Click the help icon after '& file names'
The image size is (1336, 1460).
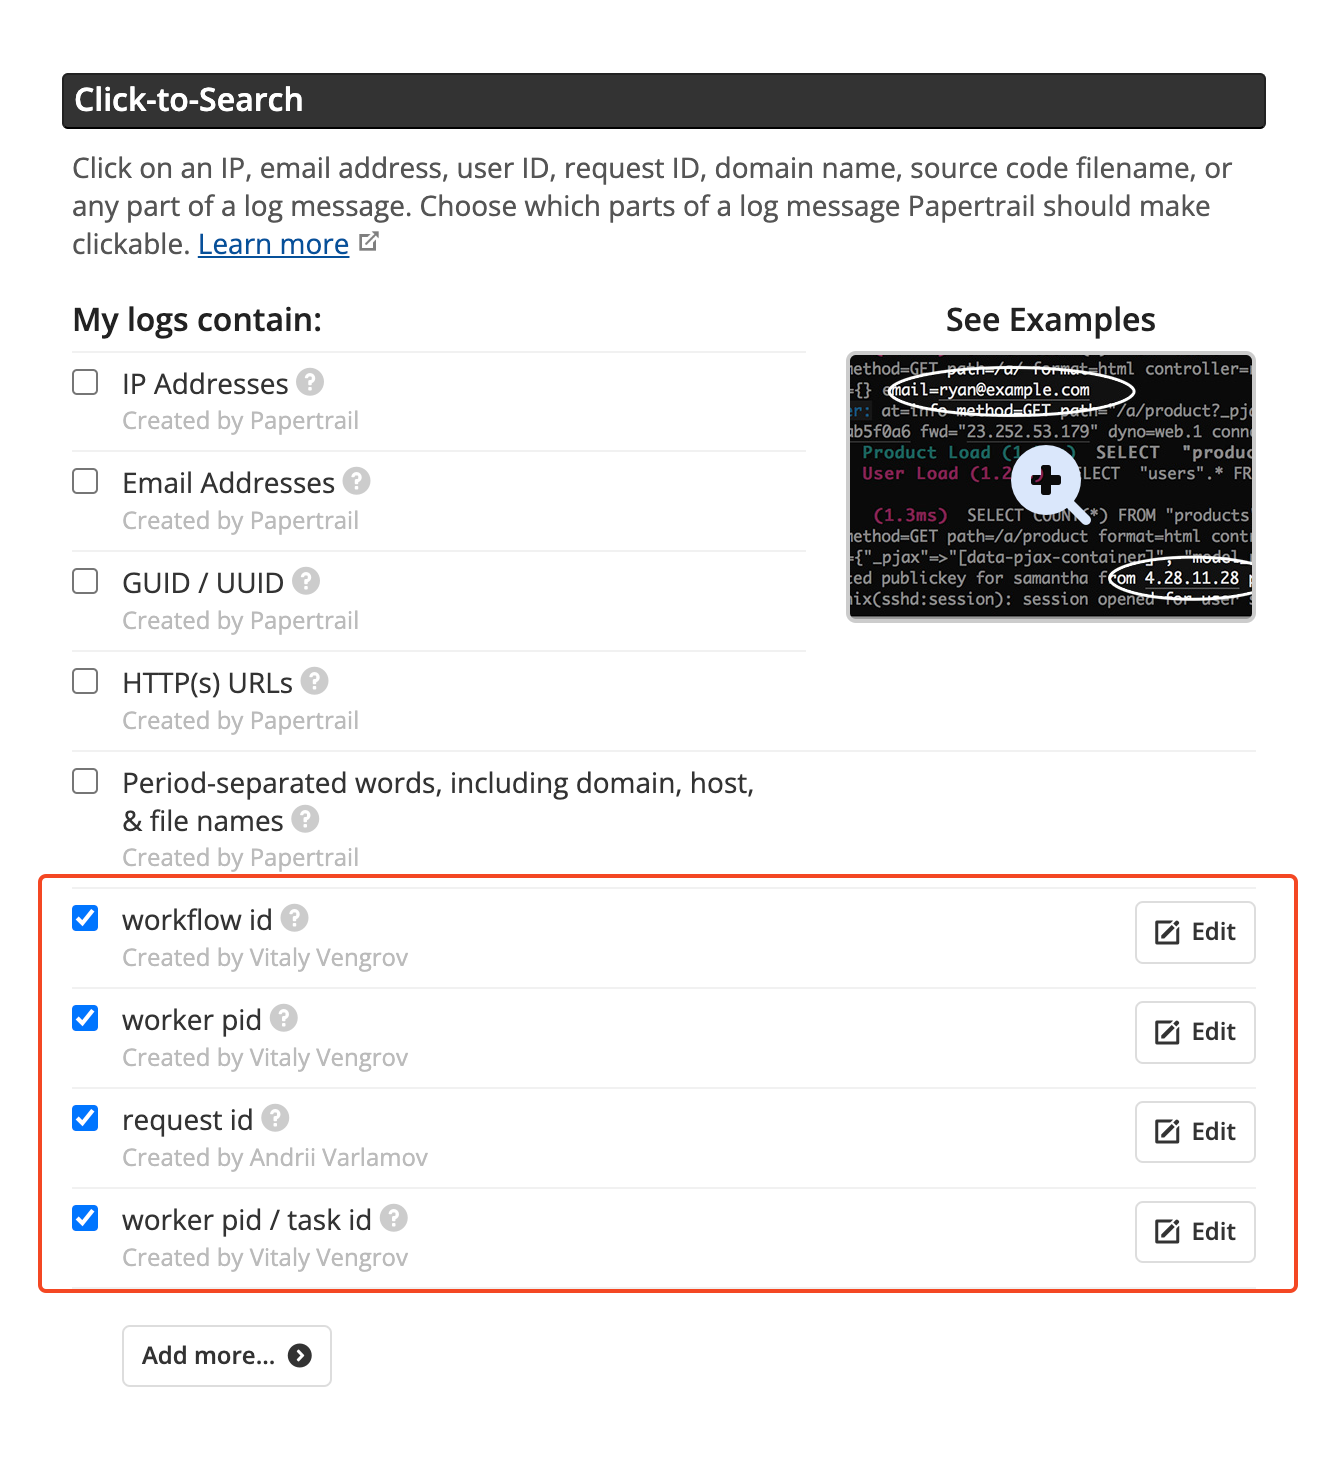pos(305,819)
